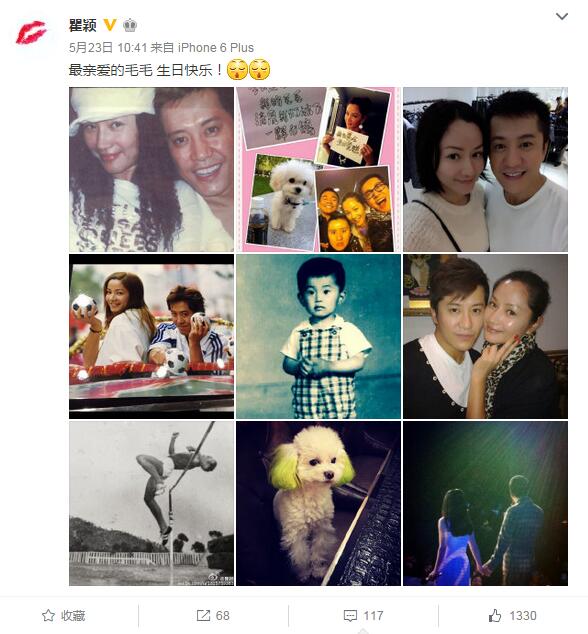
Task: Click the comment bubble icon
Action: (350, 616)
